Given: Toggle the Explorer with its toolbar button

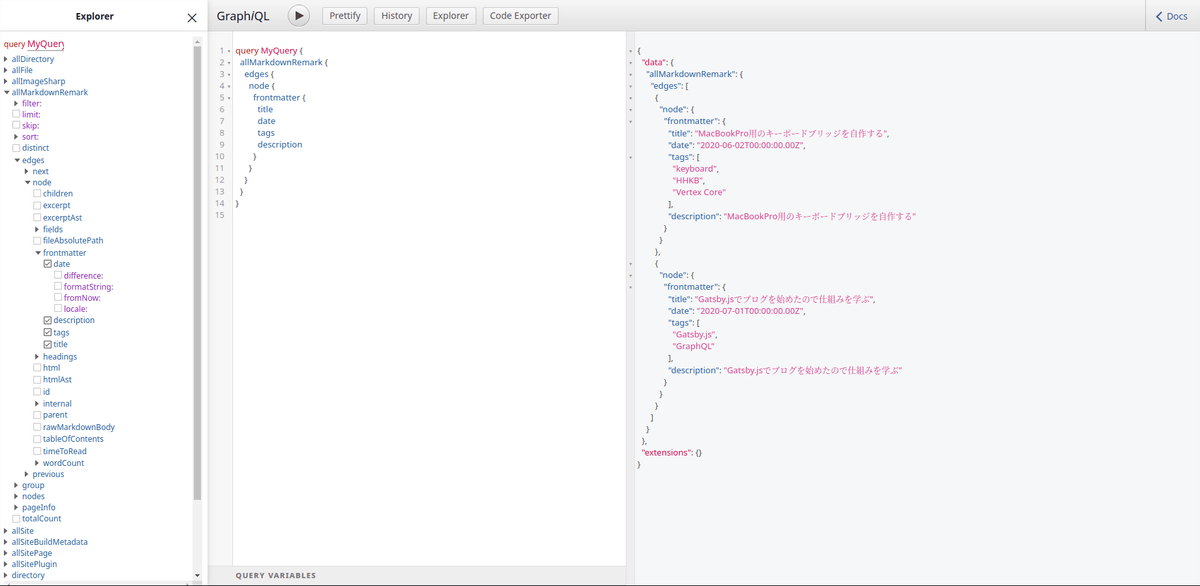Looking at the screenshot, I should [x=450, y=15].
